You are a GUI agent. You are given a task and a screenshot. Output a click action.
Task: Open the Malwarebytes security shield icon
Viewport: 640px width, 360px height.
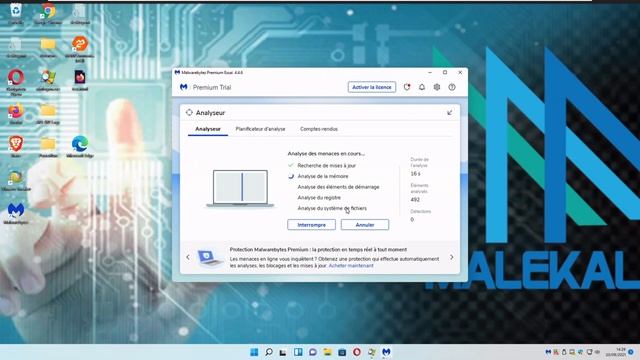pyautogui.click(x=407, y=87)
